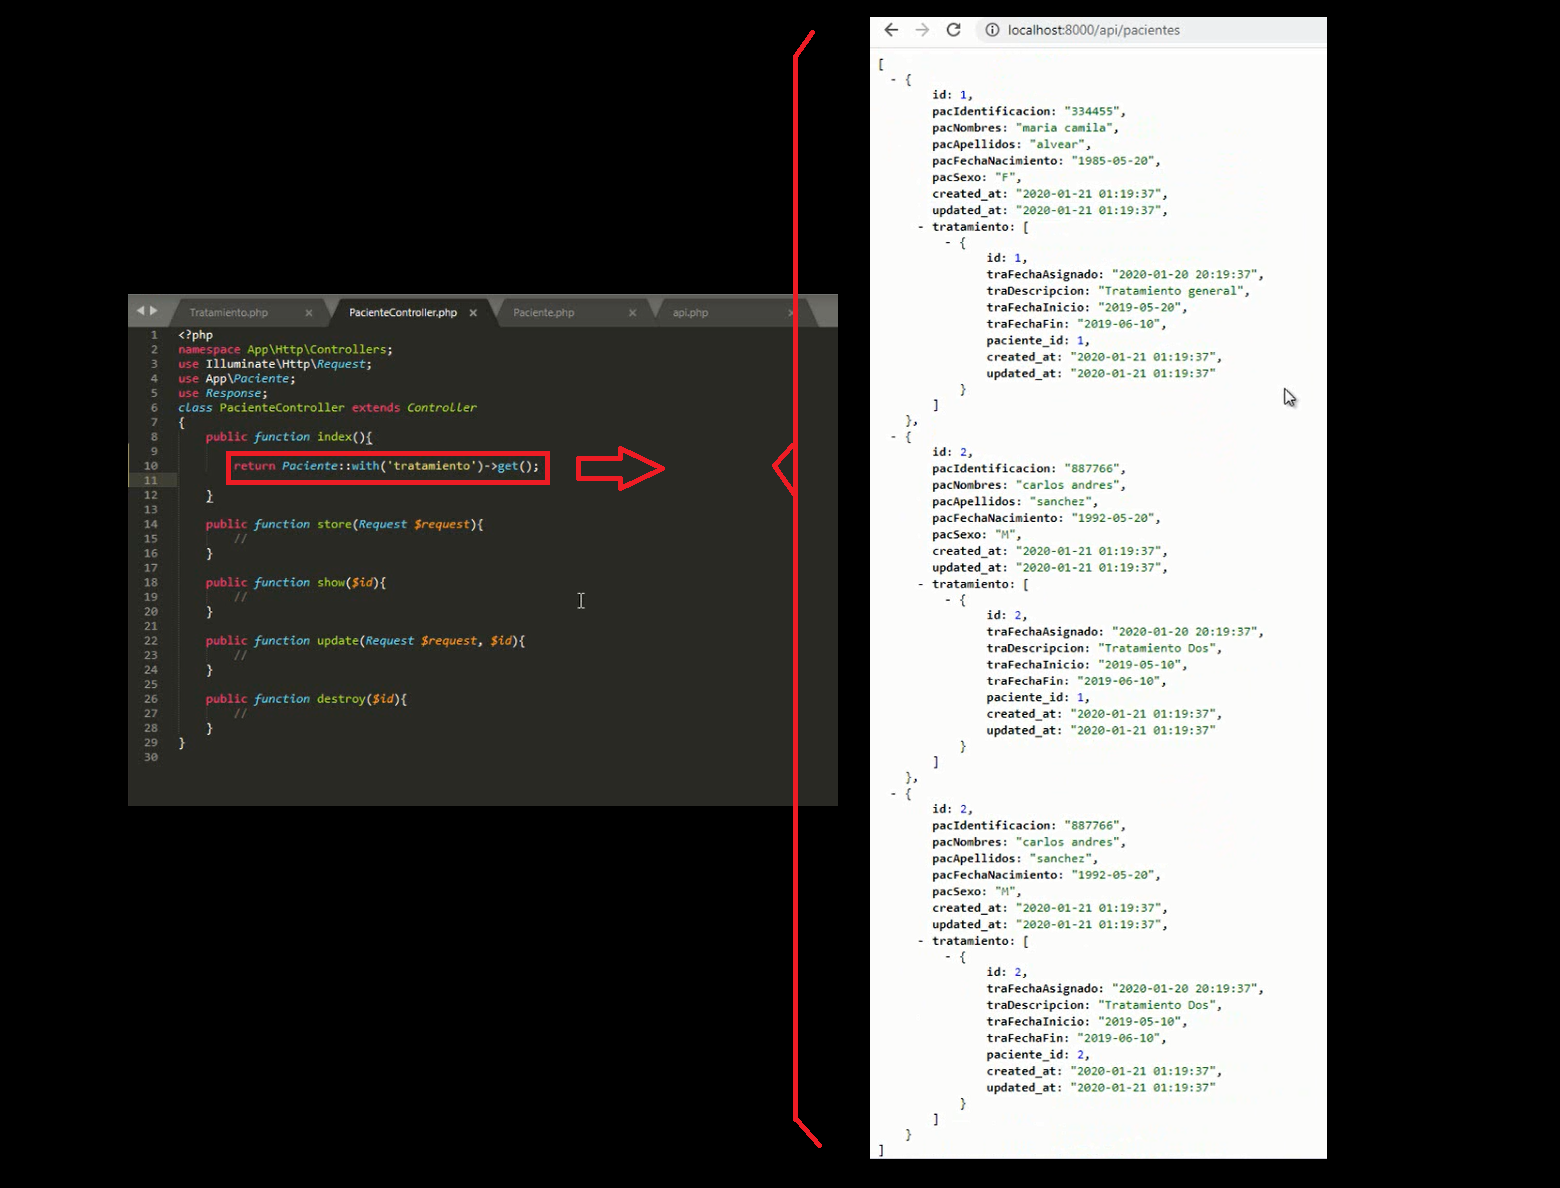Viewport: 1560px width, 1188px height.
Task: Click the right tab-scroll arrow in editor
Action: (154, 311)
